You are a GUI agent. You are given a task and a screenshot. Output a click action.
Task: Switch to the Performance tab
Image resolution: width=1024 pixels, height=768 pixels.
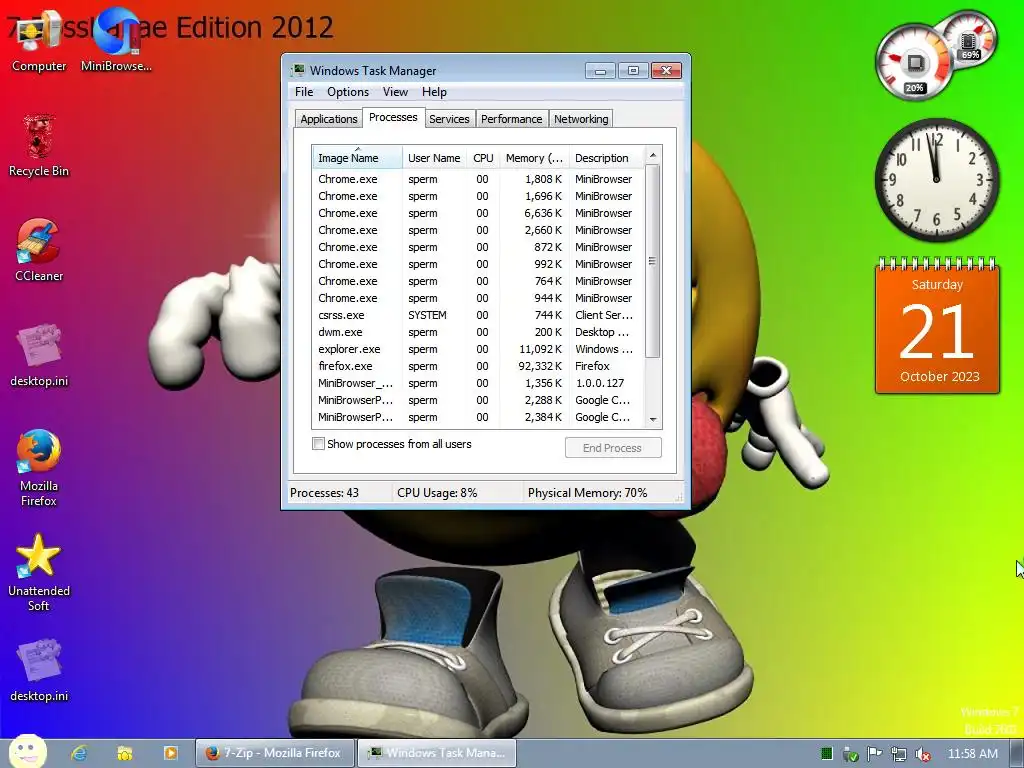pyautogui.click(x=511, y=119)
